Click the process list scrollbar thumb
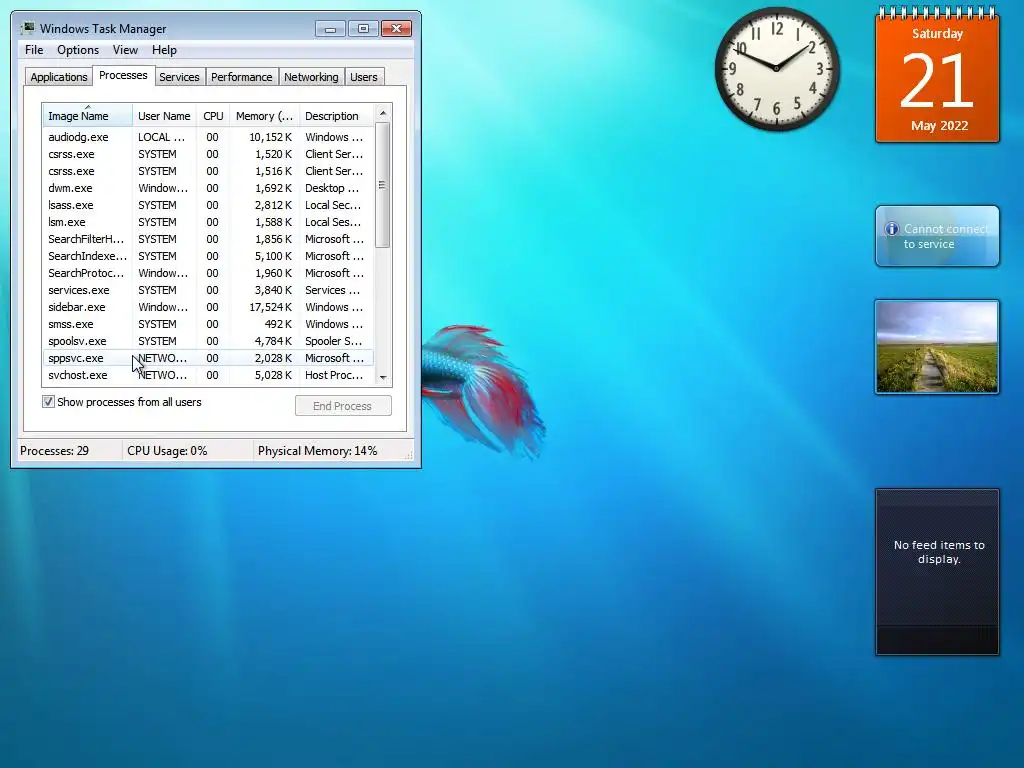Image resolution: width=1024 pixels, height=768 pixels. coord(383,185)
